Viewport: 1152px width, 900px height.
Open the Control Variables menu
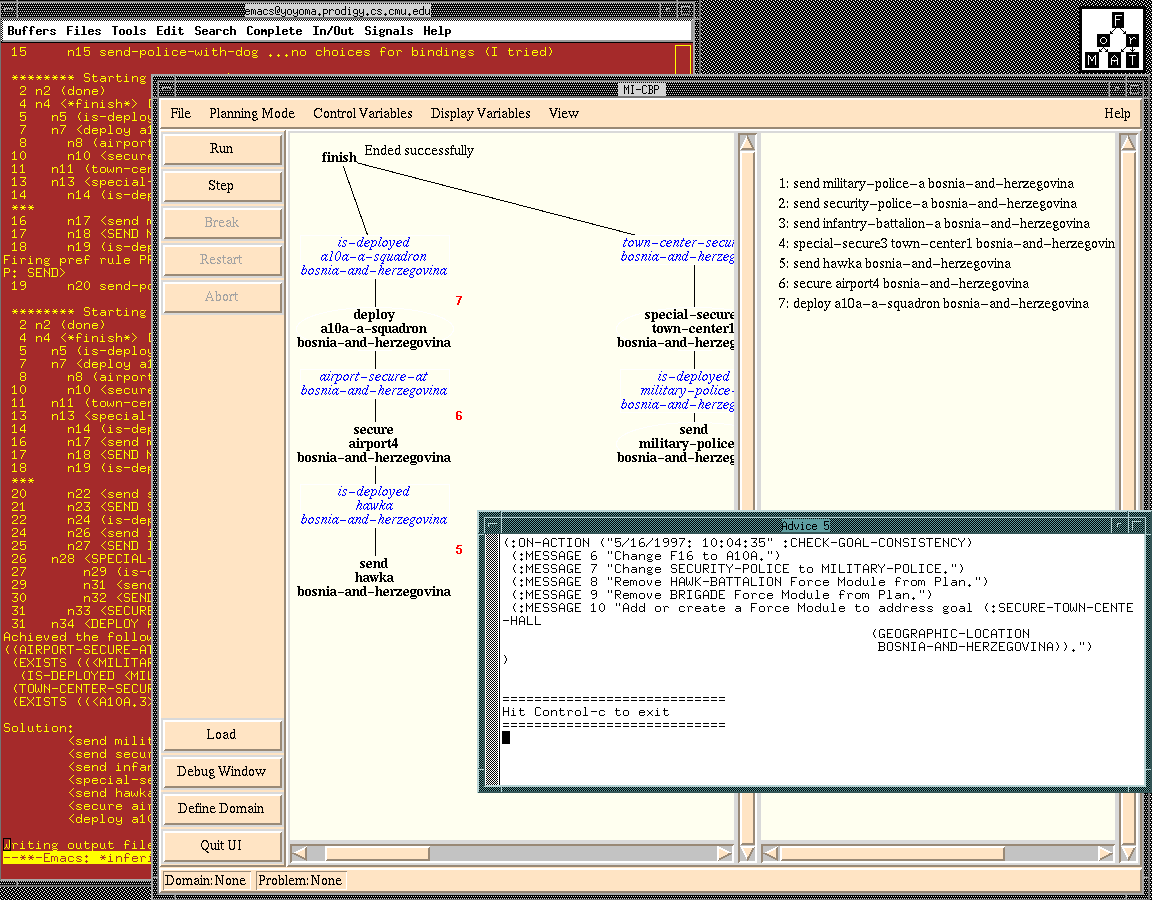coord(362,113)
